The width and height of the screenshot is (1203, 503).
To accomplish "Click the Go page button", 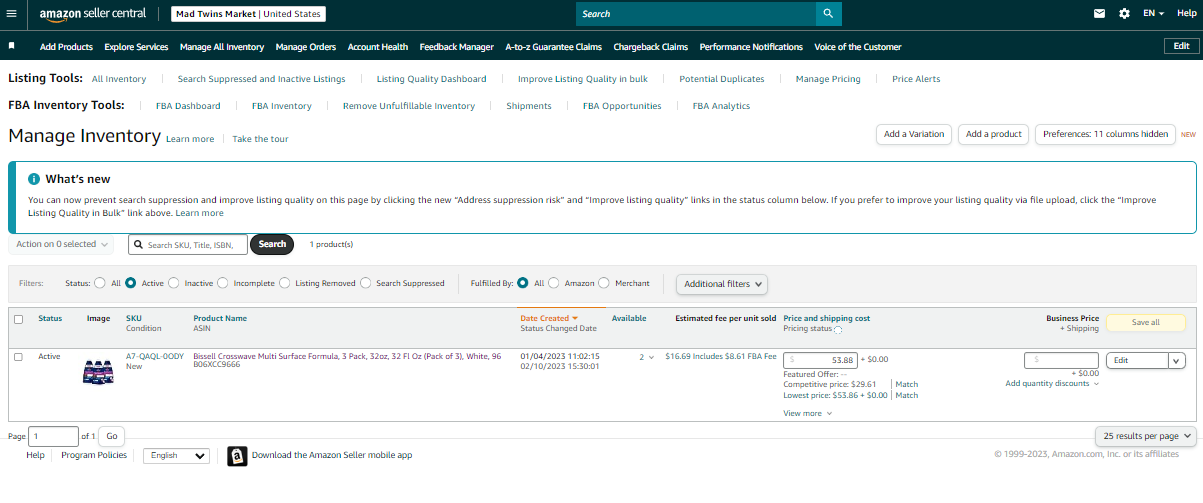I will tap(112, 436).
